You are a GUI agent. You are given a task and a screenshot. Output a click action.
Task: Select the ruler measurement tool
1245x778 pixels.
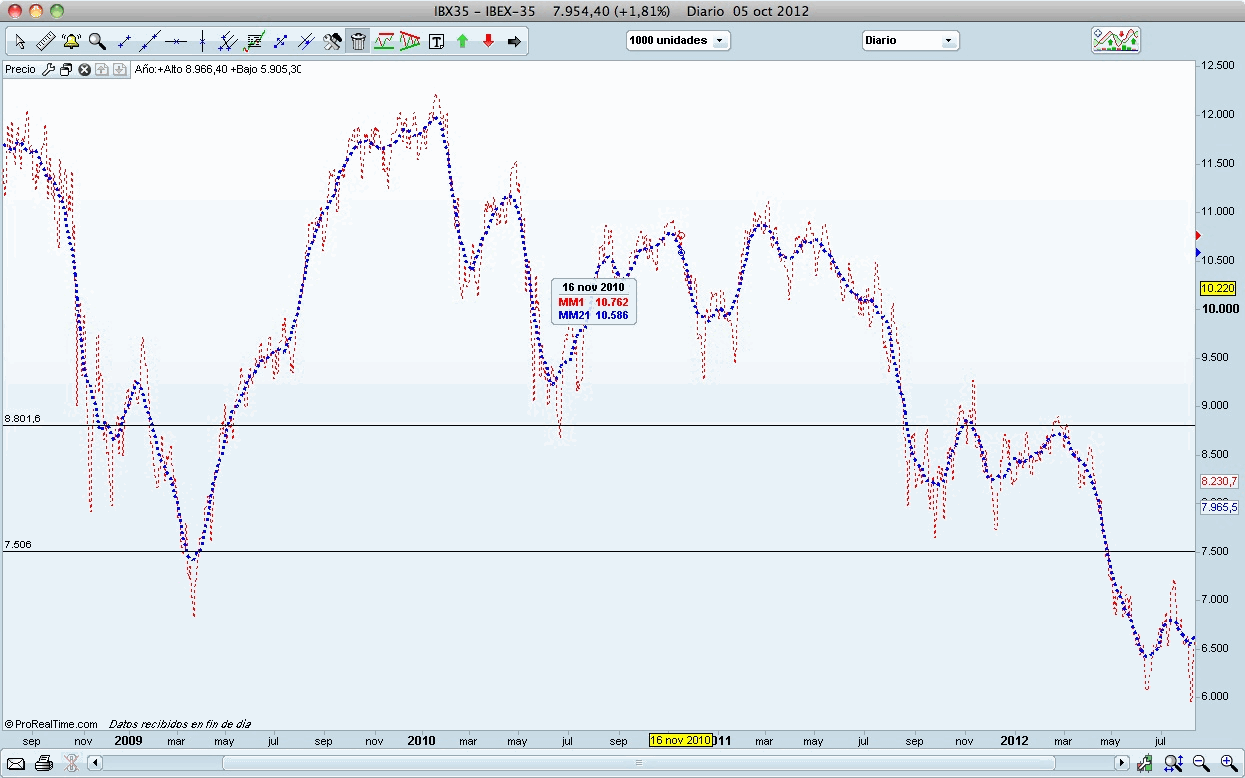coord(46,41)
